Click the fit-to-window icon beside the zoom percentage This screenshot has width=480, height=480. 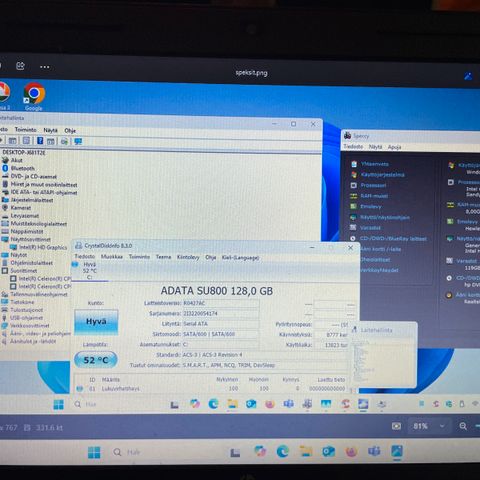click(396, 426)
